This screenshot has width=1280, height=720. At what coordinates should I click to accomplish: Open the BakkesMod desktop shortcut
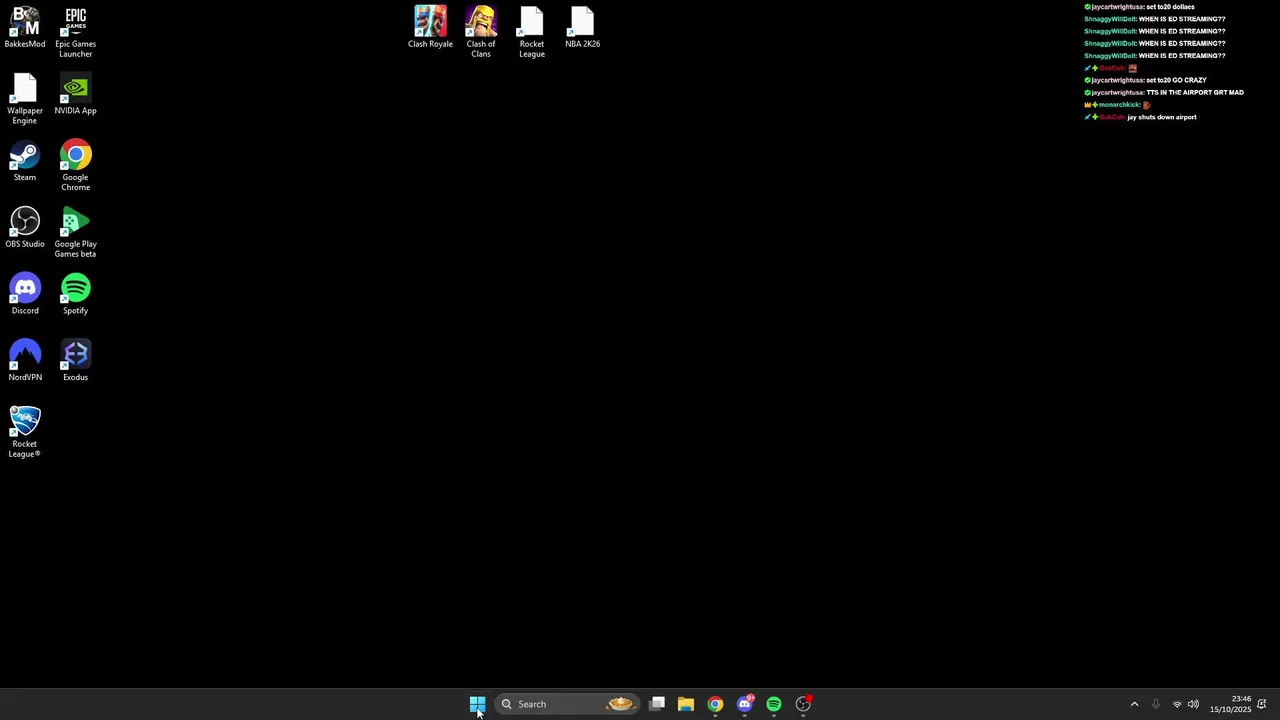tap(25, 28)
